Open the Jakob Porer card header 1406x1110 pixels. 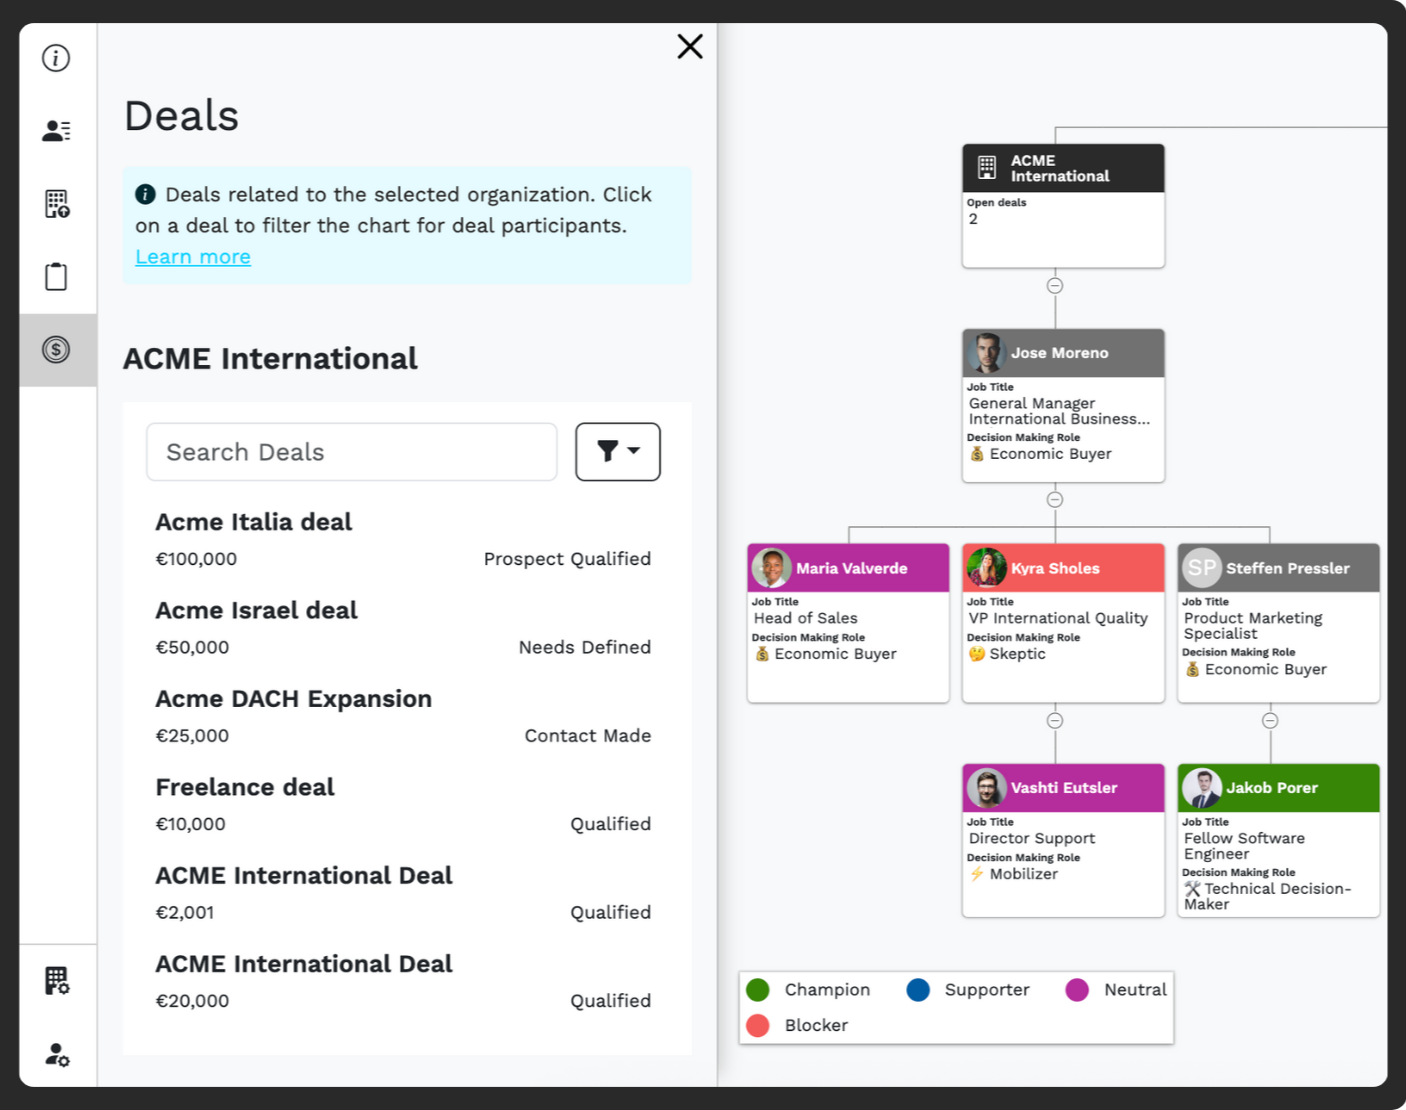(1279, 788)
